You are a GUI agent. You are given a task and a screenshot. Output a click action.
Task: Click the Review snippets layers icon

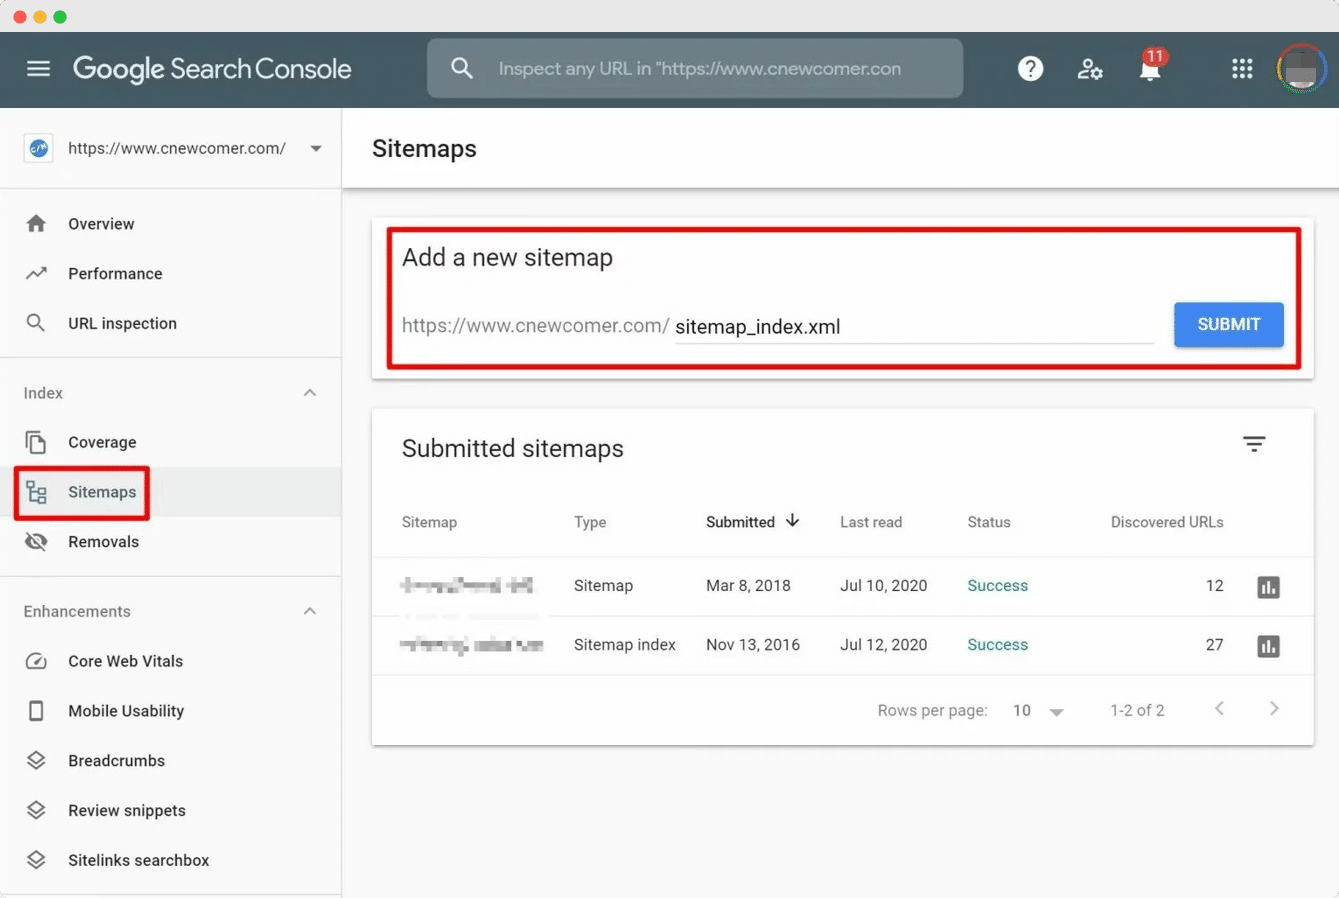click(x=36, y=810)
